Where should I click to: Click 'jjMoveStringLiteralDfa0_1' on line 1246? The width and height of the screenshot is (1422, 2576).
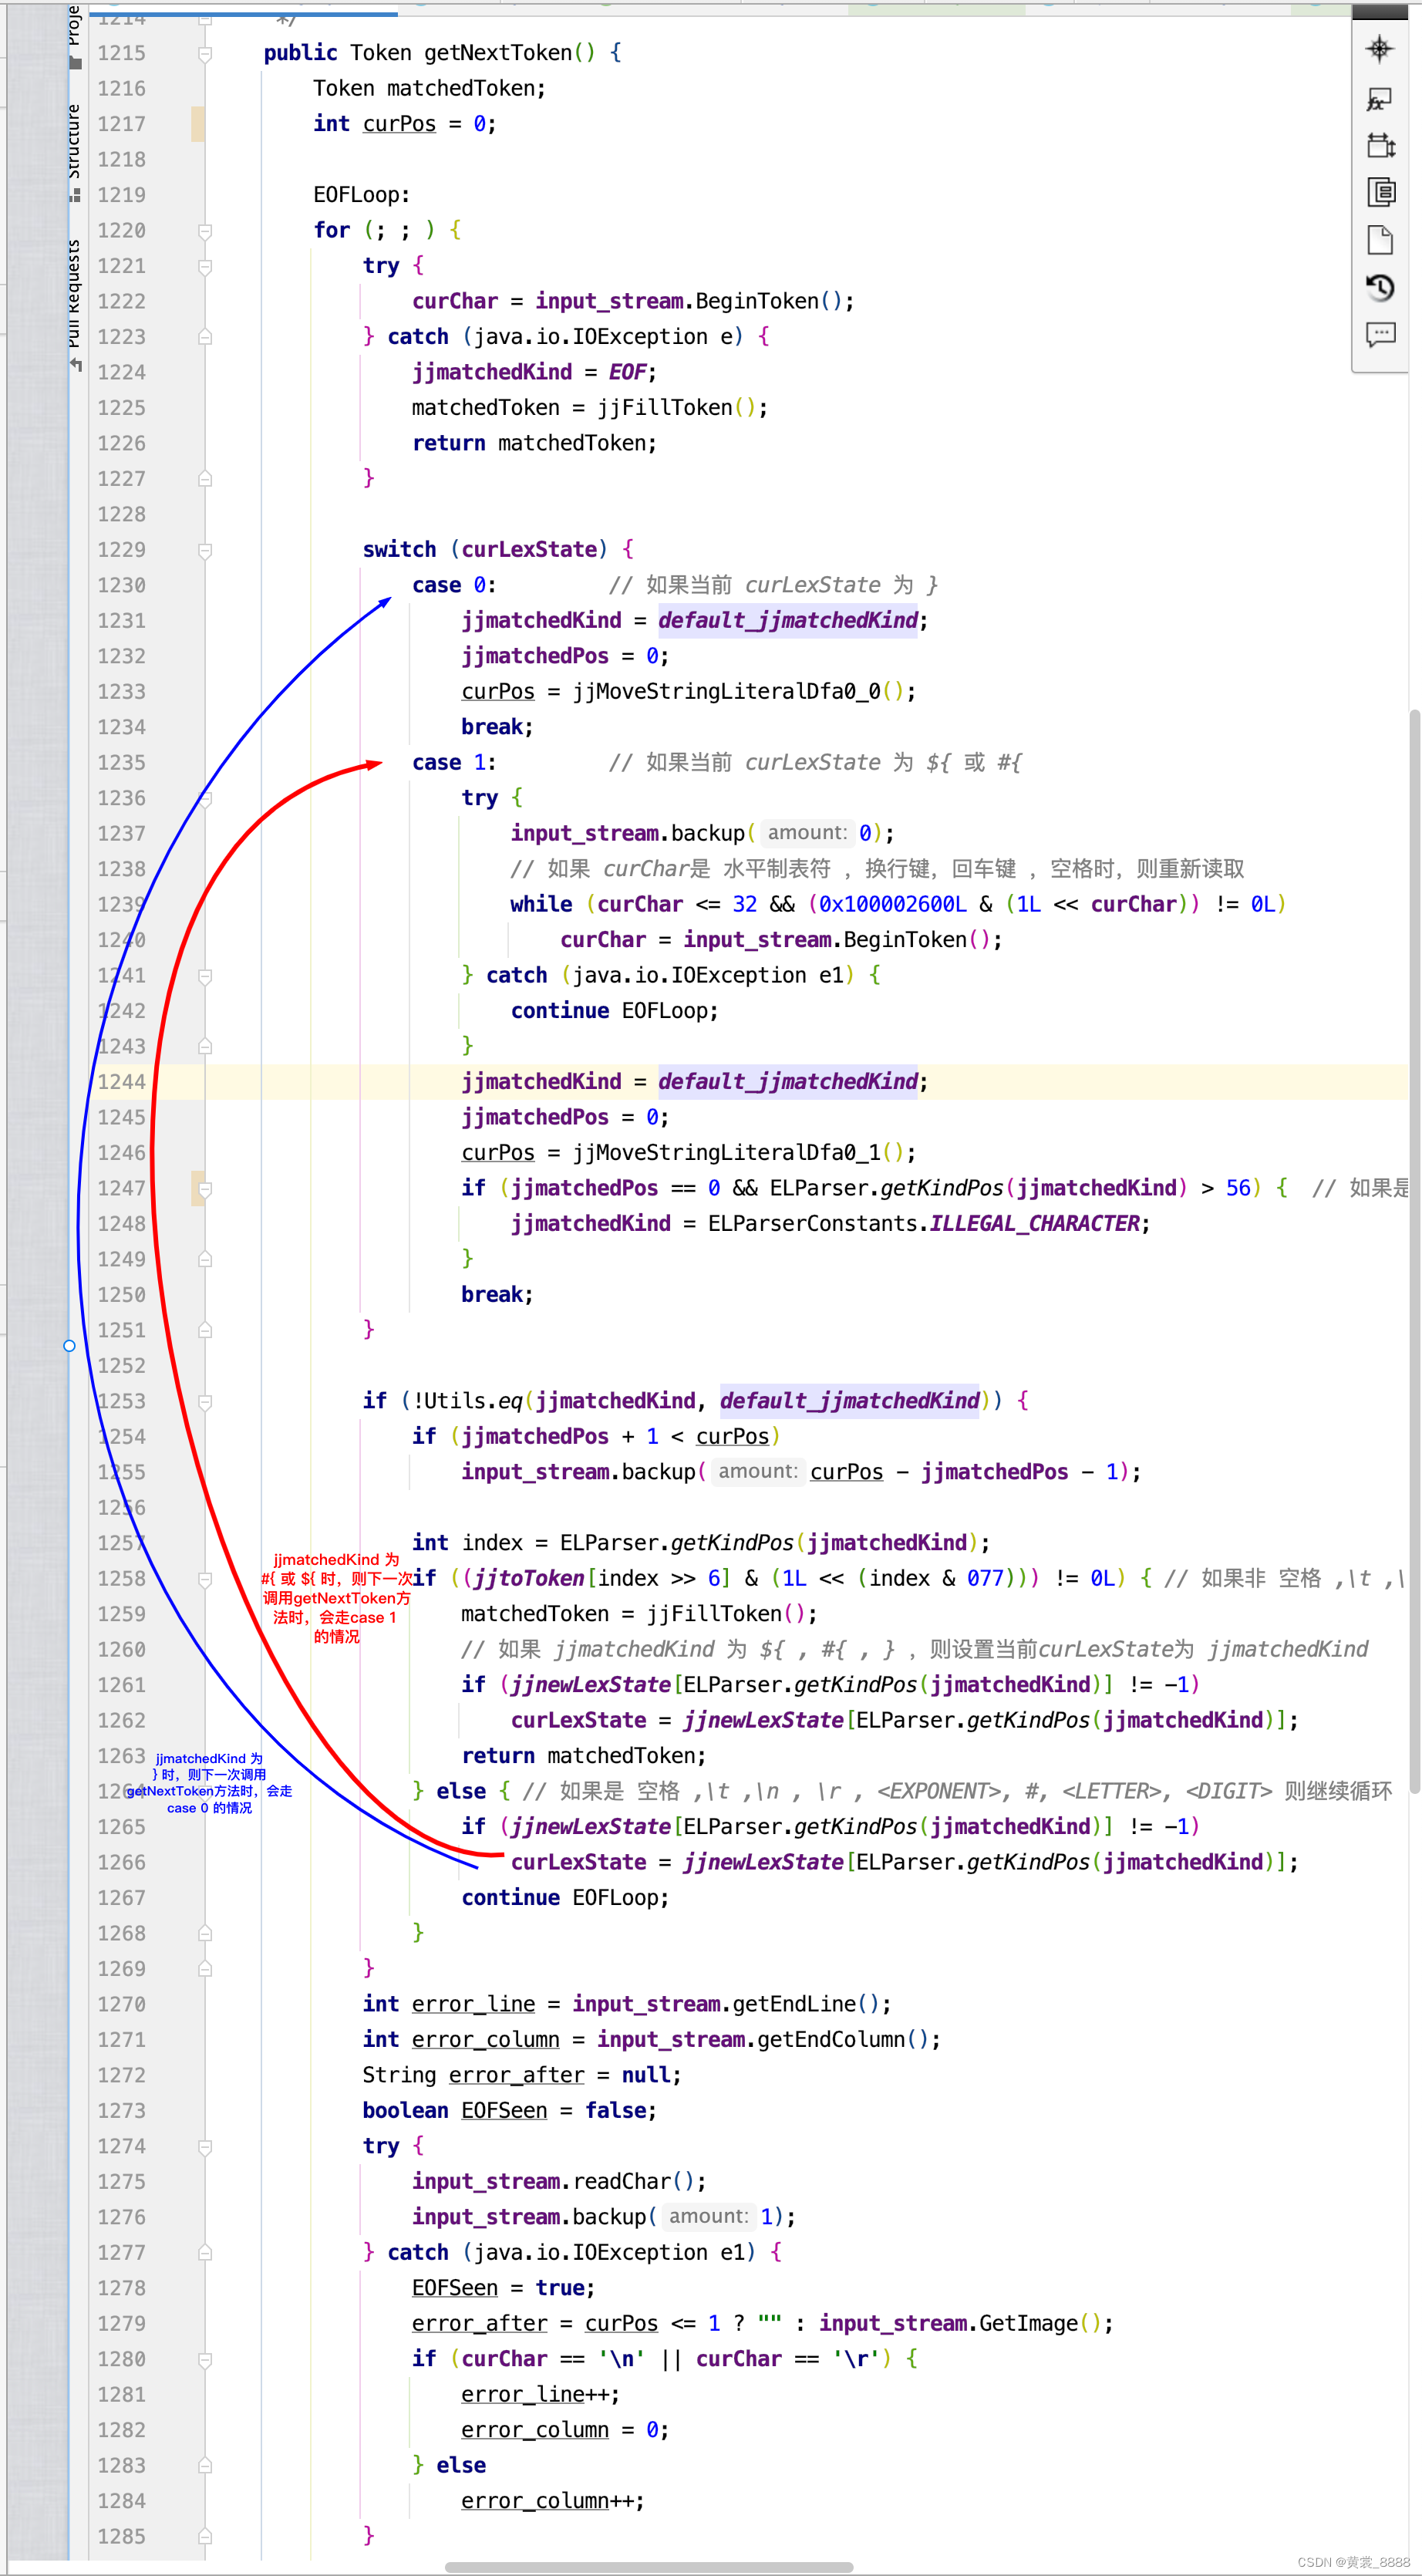click(x=727, y=1153)
